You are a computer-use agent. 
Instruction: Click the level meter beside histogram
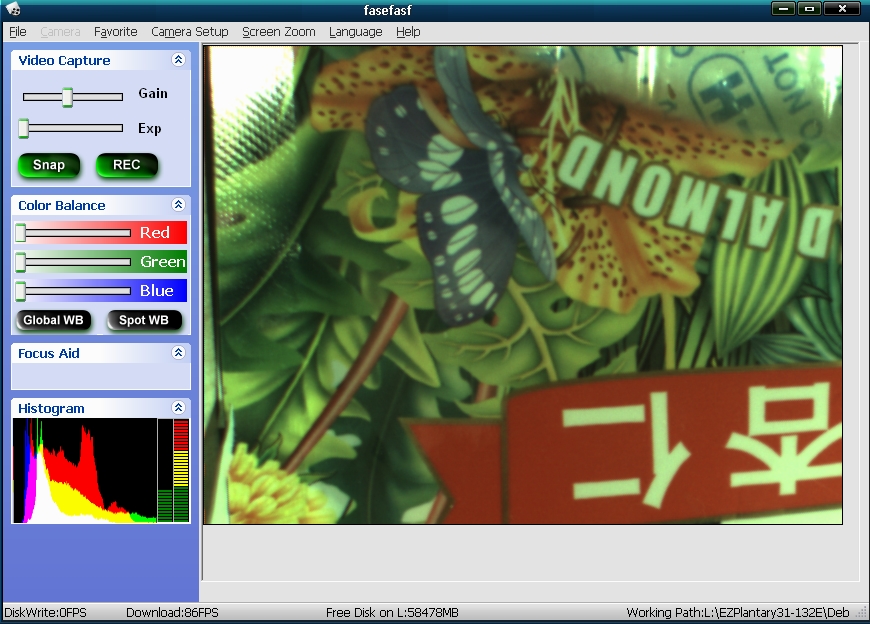point(173,470)
